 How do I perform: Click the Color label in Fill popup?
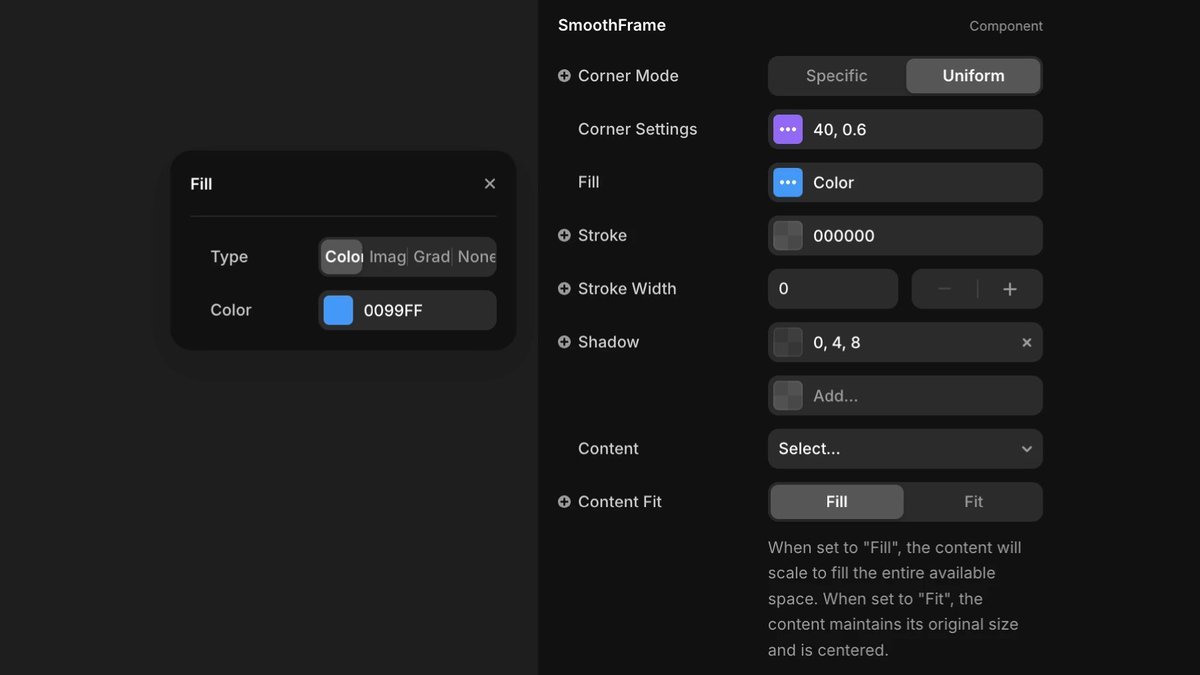[231, 310]
